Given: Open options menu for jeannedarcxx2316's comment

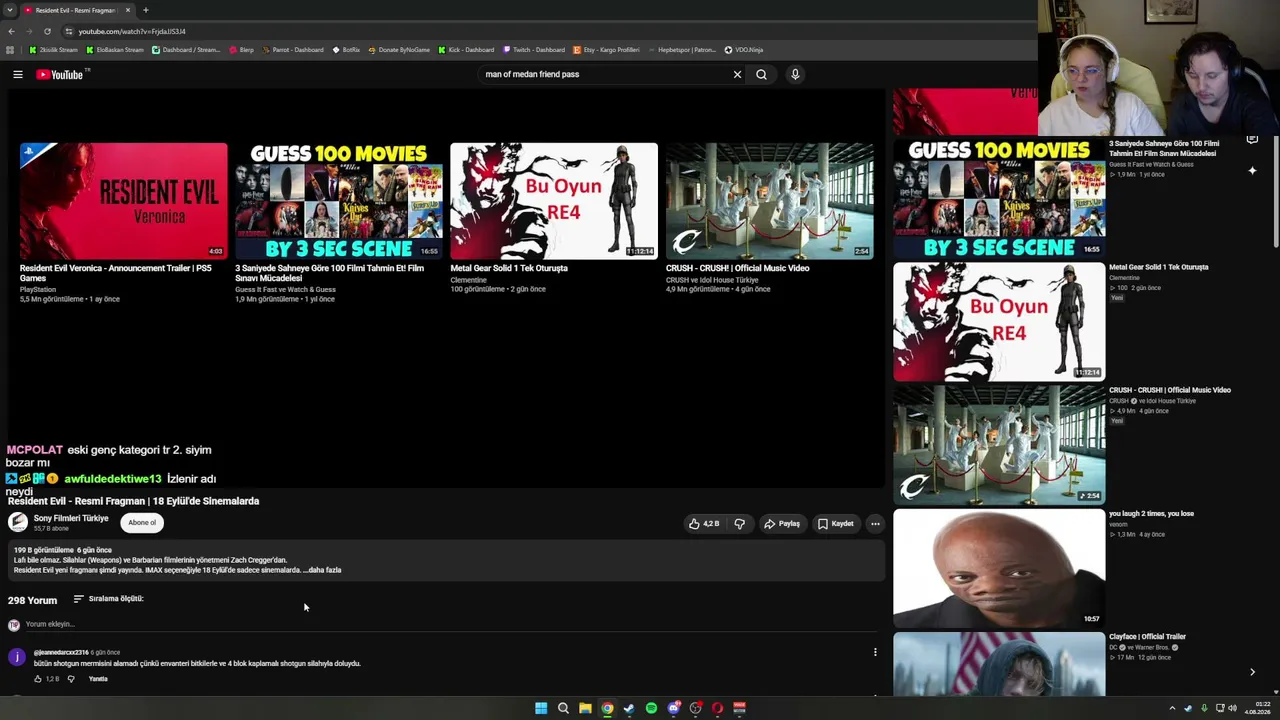Looking at the screenshot, I should (x=875, y=652).
